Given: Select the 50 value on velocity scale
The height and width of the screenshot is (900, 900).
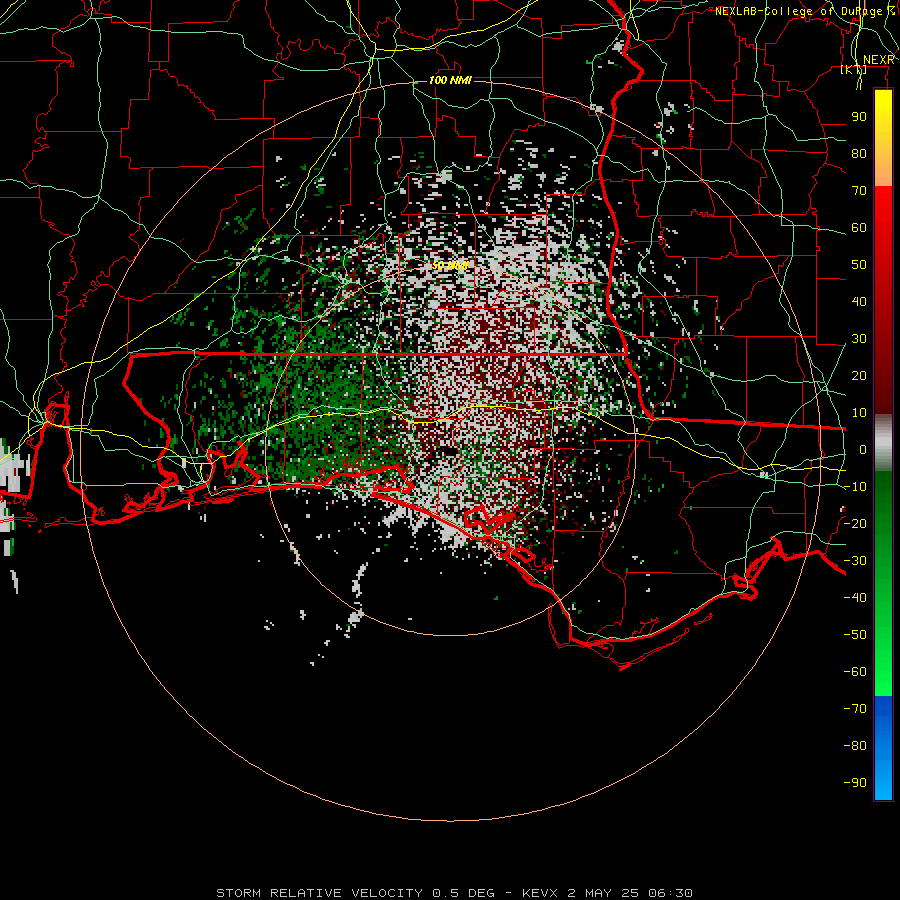Looking at the screenshot, I should click(x=859, y=265).
